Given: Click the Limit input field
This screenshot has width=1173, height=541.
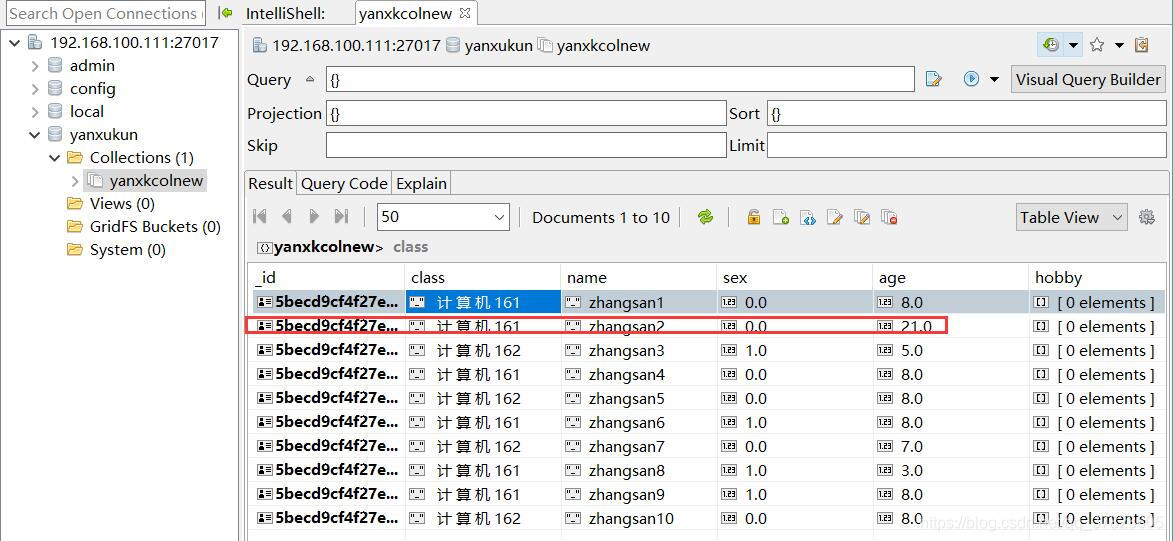Looking at the screenshot, I should 967,145.
